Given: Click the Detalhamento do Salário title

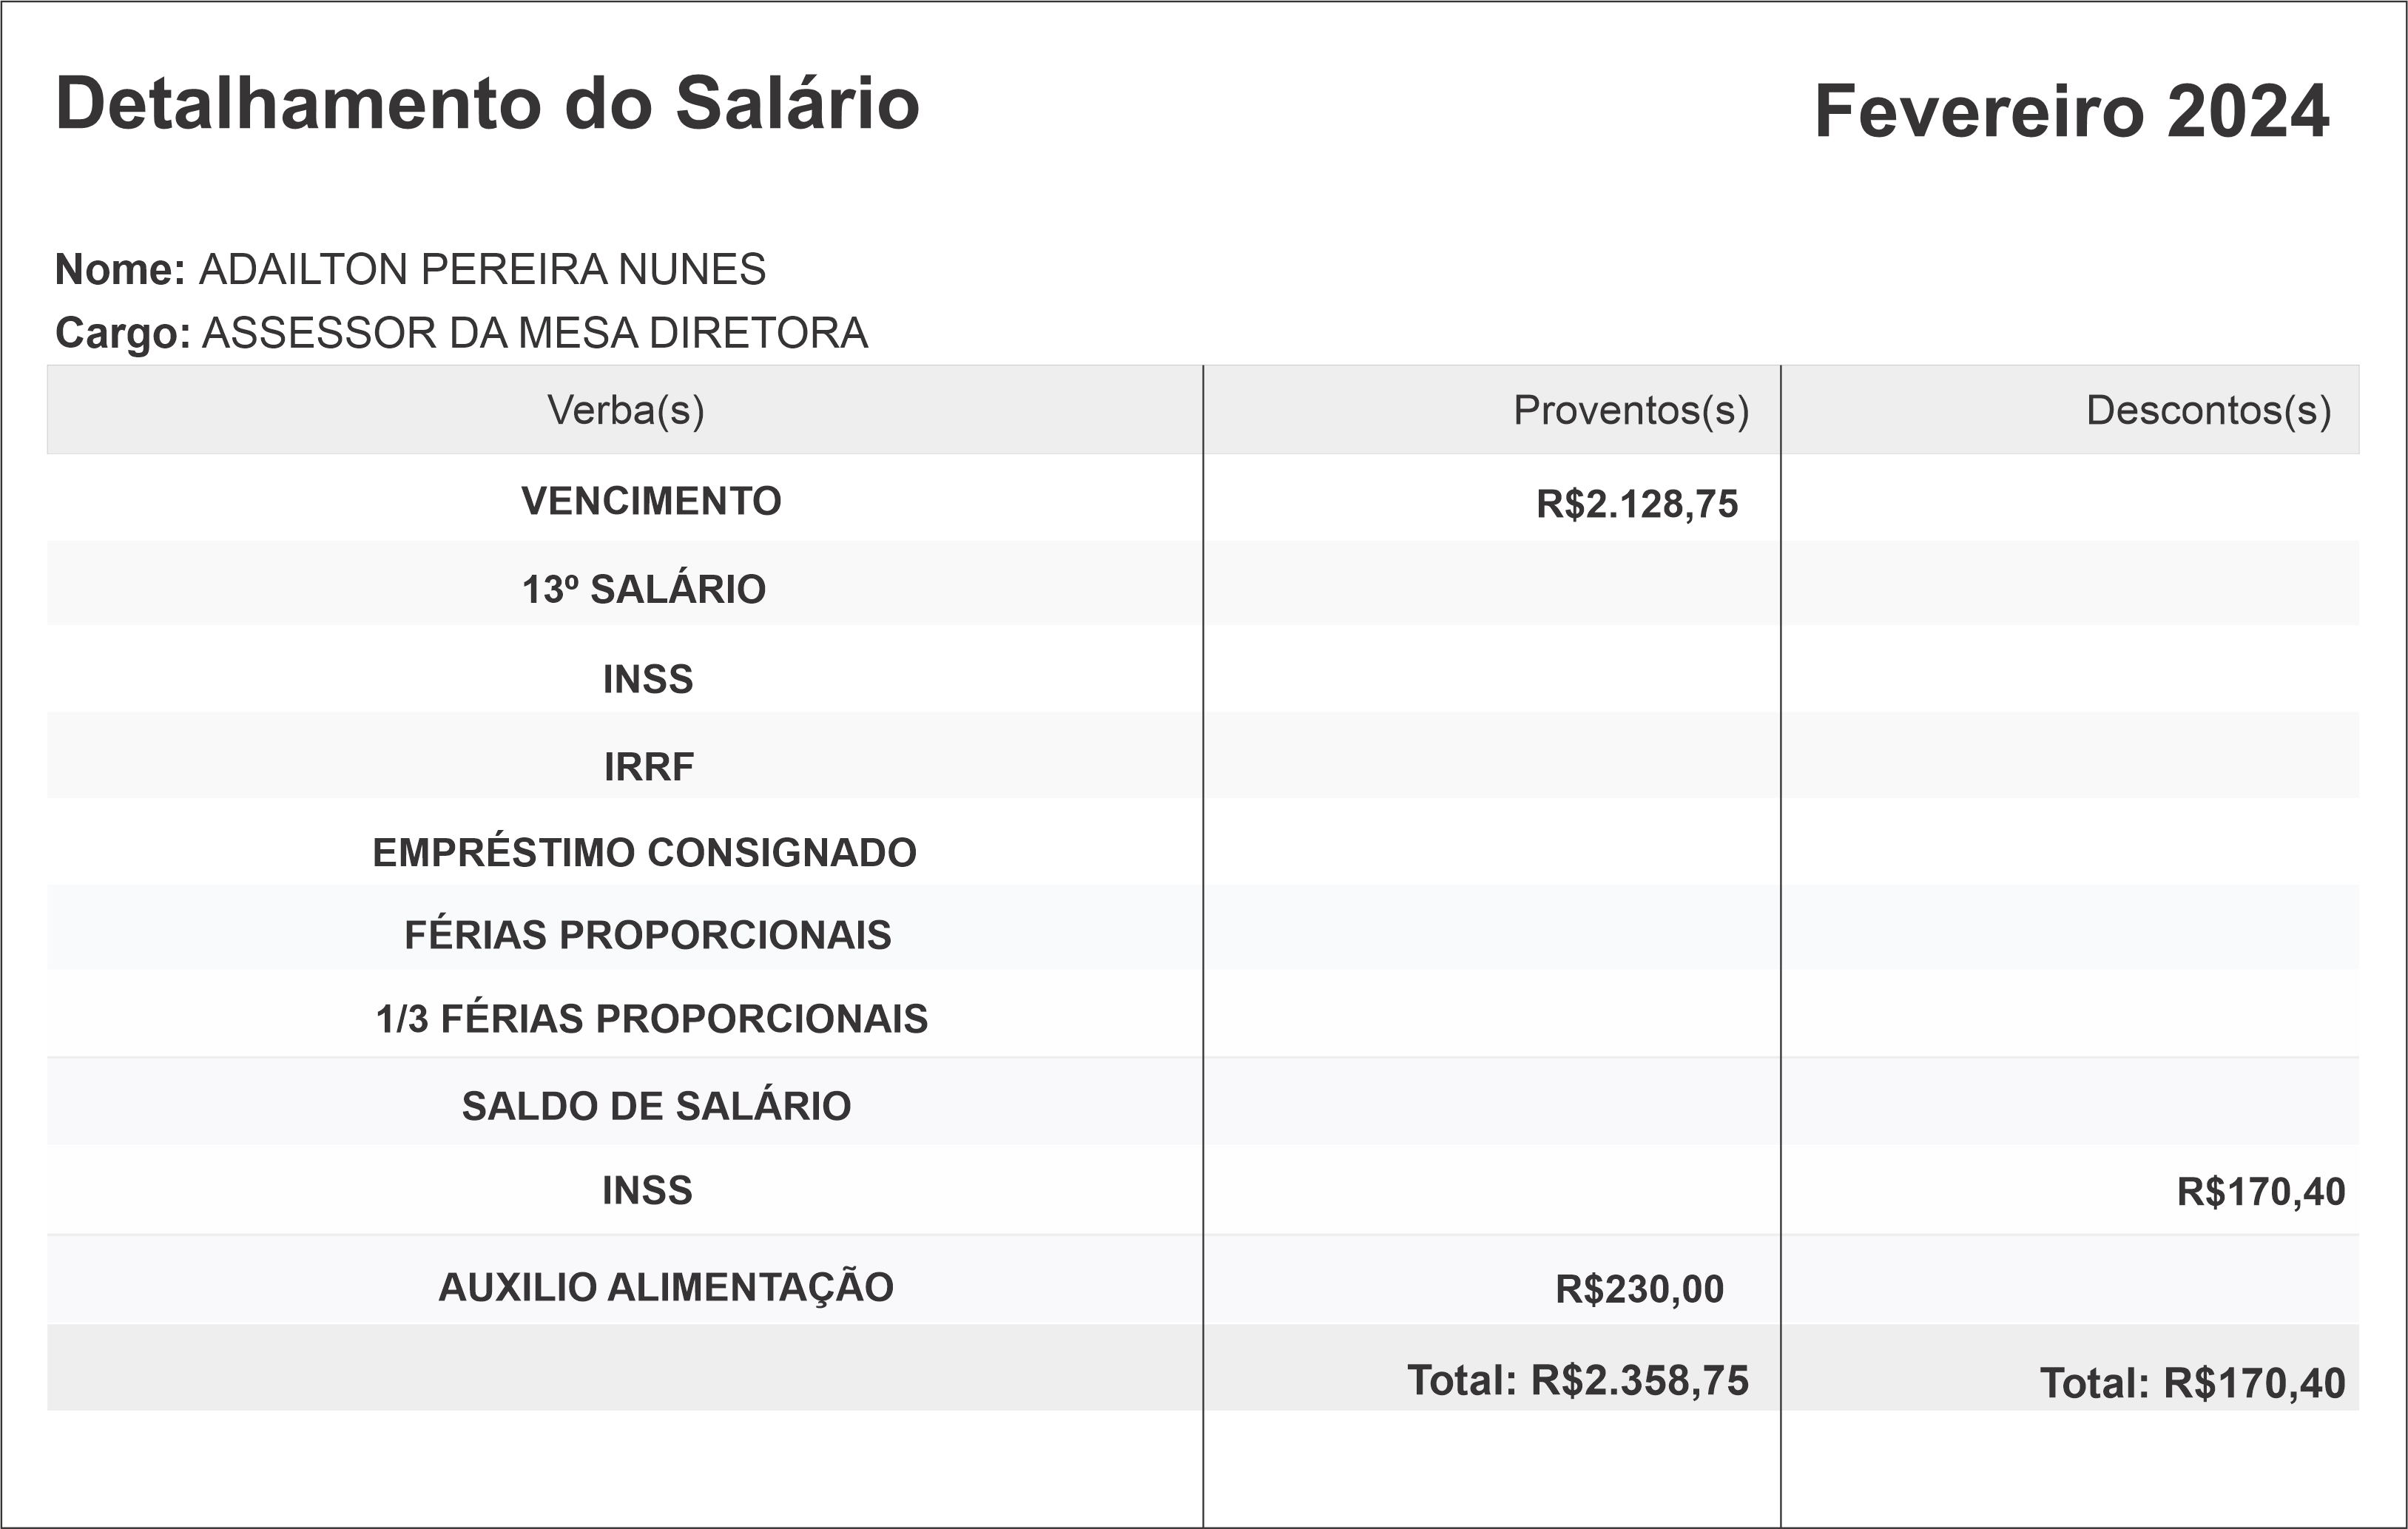Looking at the screenshot, I should (x=487, y=104).
